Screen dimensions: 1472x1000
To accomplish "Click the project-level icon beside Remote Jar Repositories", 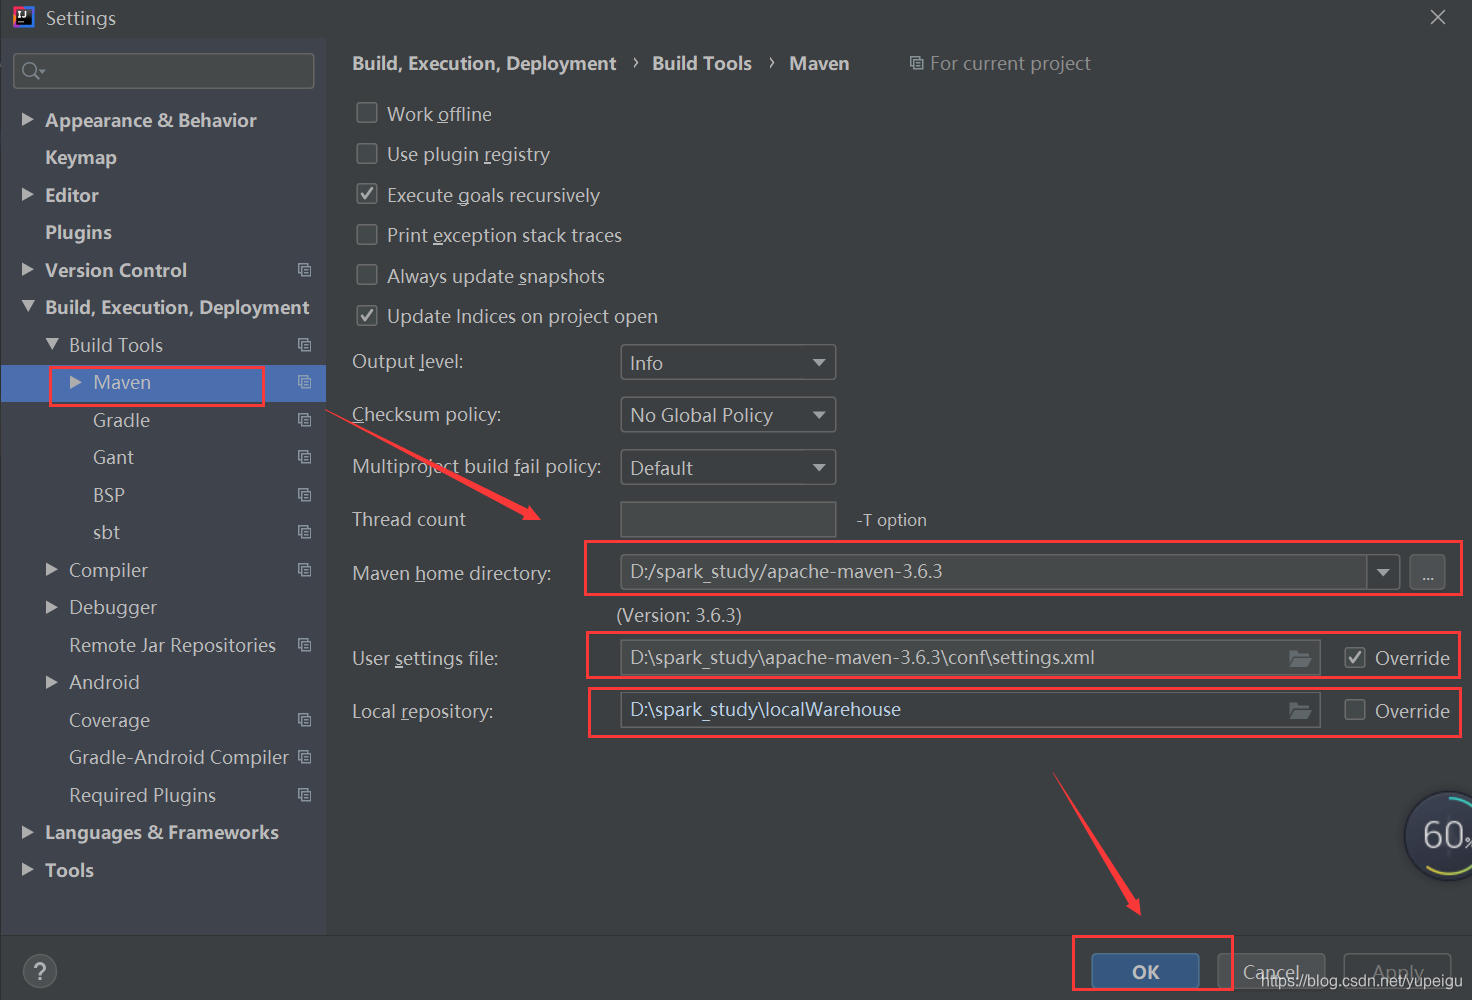I will point(305,645).
